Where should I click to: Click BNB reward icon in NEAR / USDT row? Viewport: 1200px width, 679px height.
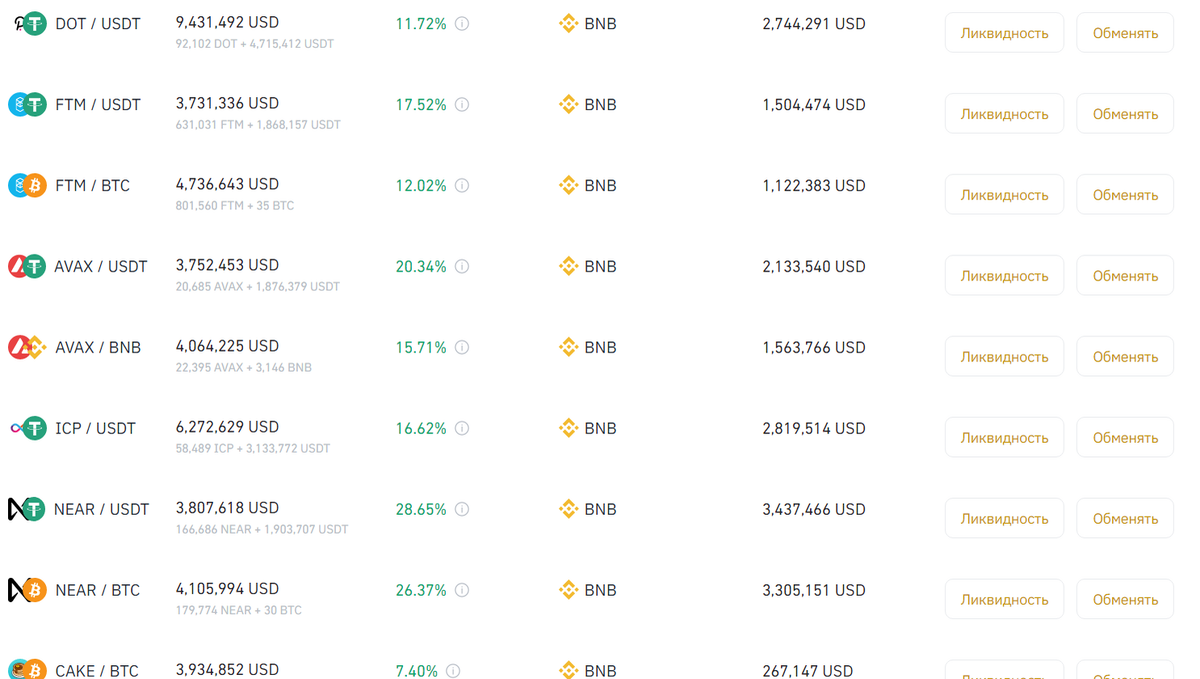pyautogui.click(x=568, y=509)
